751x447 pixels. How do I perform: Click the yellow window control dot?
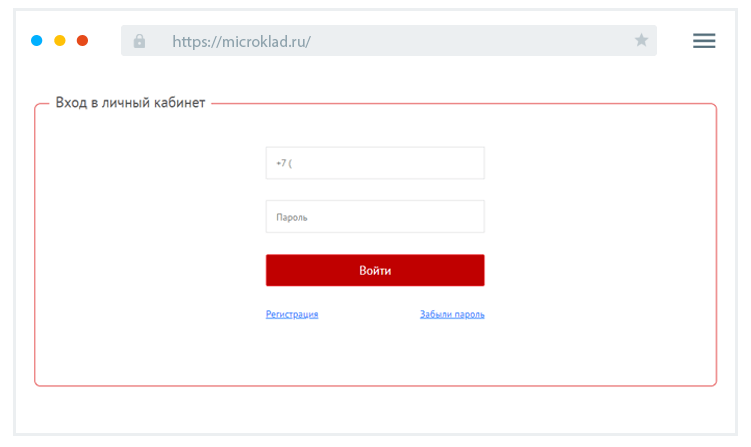60,41
